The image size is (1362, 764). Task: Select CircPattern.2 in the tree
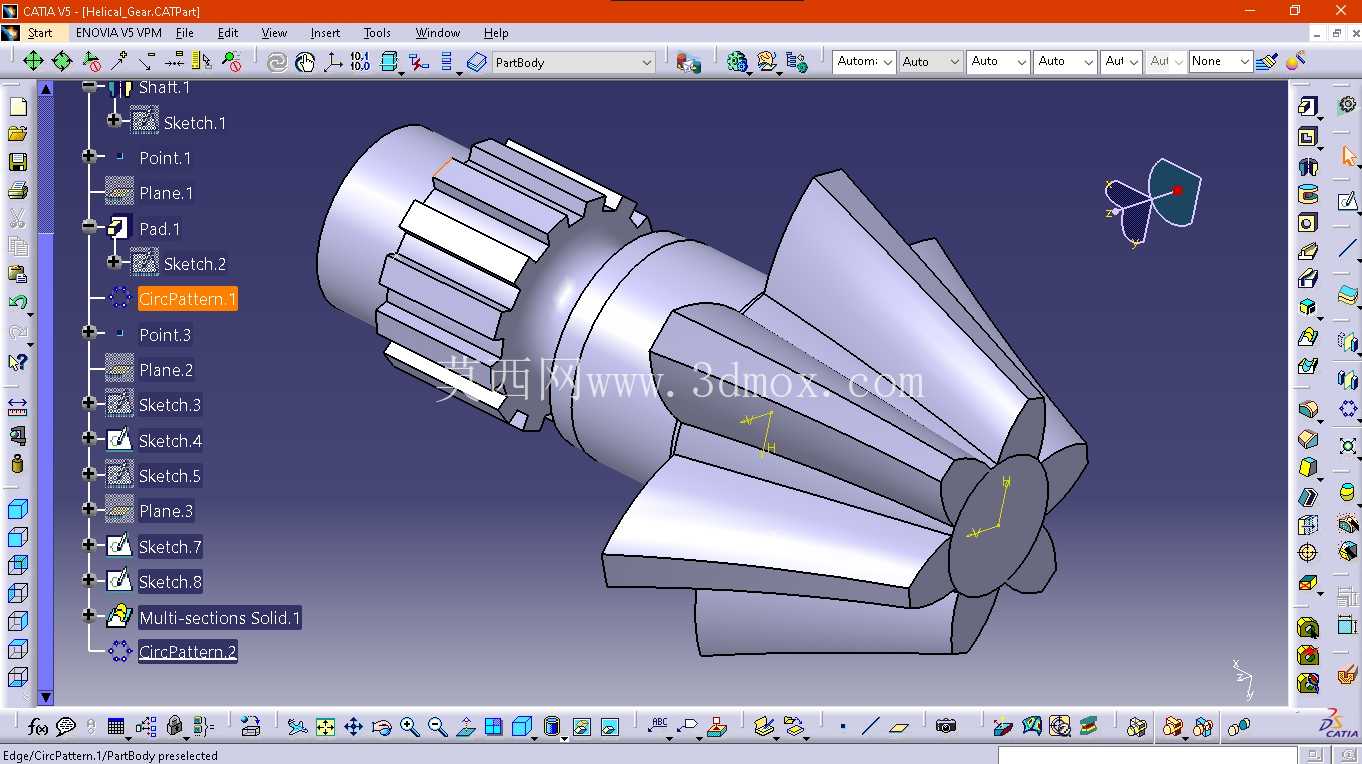click(x=187, y=652)
